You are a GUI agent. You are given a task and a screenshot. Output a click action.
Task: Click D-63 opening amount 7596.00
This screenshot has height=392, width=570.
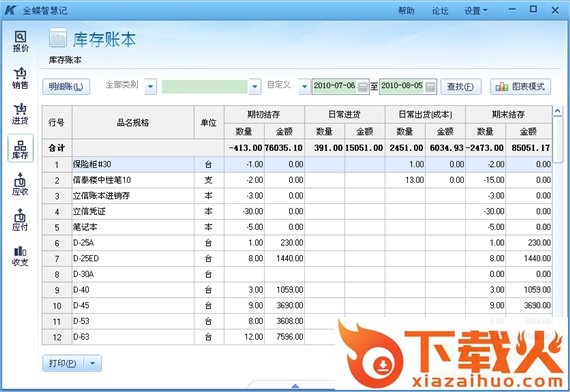[x=290, y=337]
